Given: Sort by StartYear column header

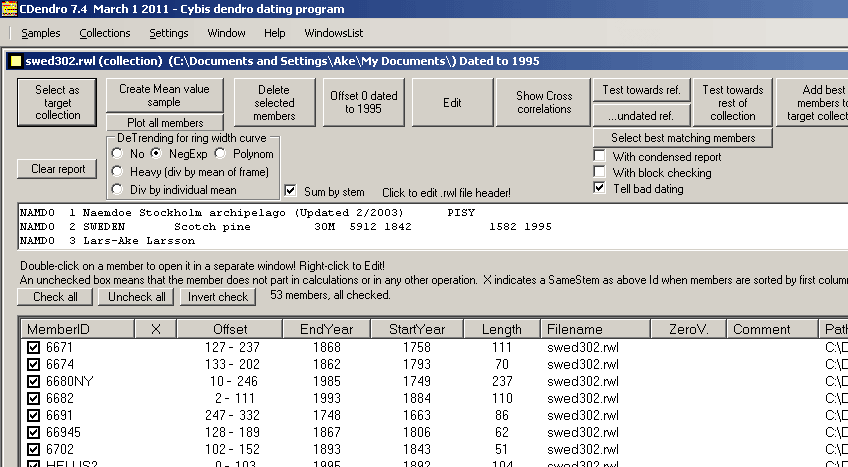Looking at the screenshot, I should [417, 329].
